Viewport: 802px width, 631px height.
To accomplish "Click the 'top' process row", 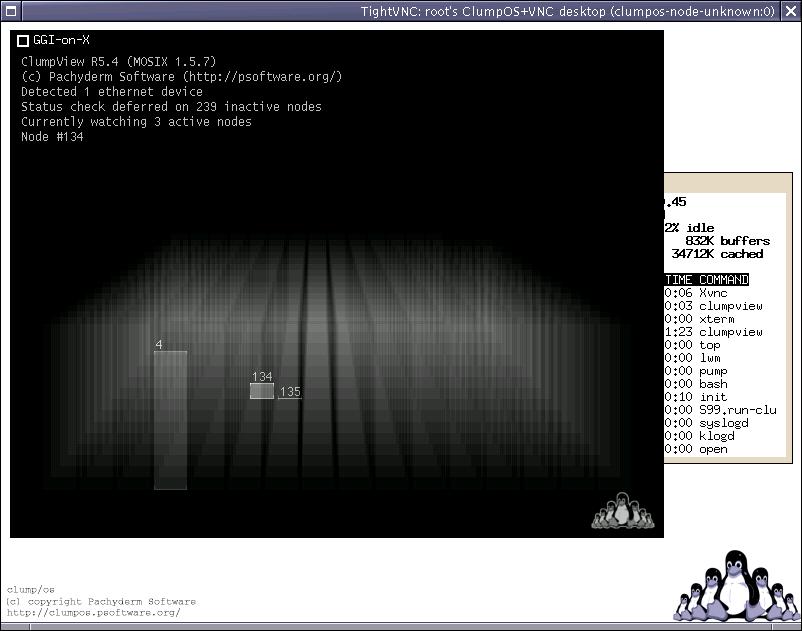I will [x=693, y=345].
